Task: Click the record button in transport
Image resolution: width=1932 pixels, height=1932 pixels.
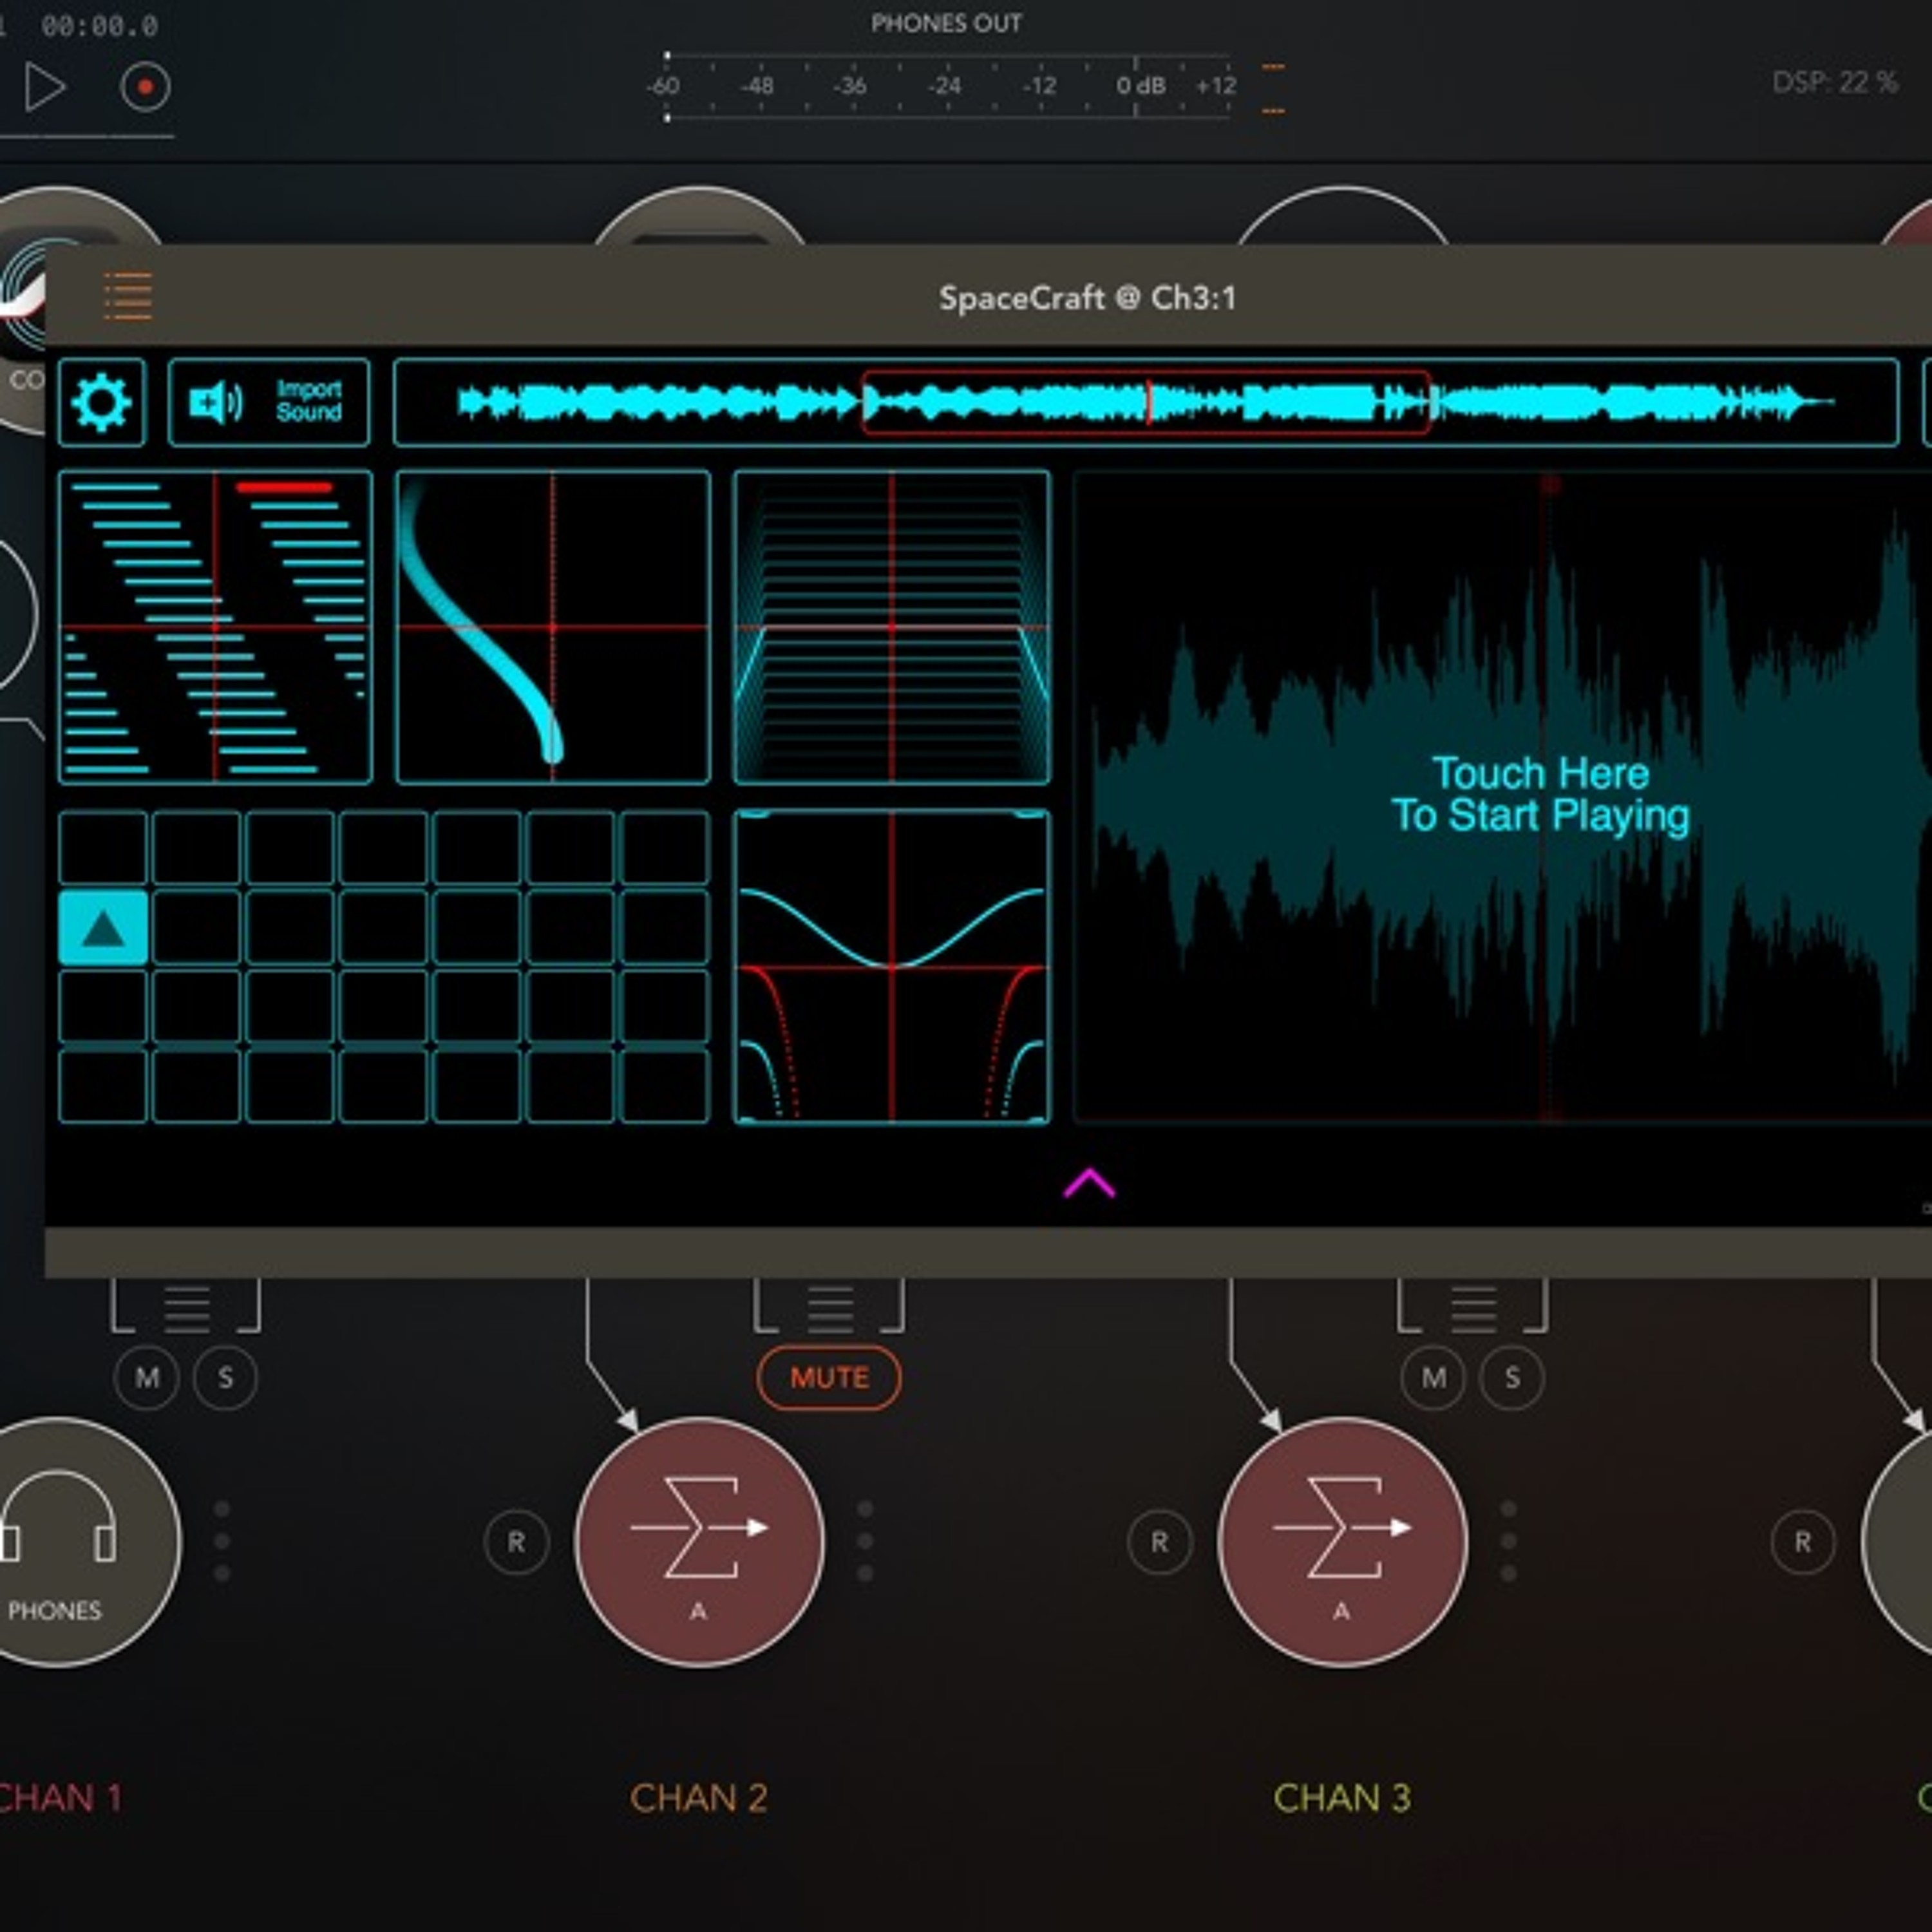Action: tap(145, 87)
